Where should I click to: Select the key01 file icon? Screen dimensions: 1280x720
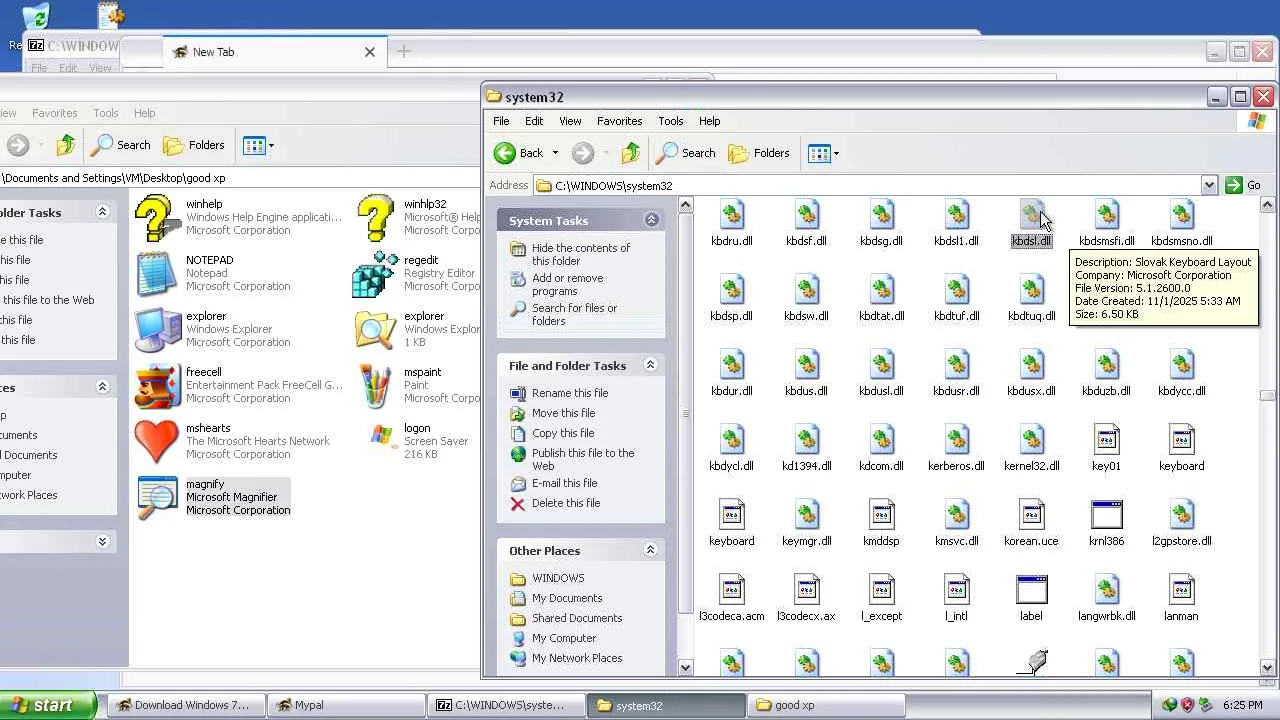point(1106,439)
